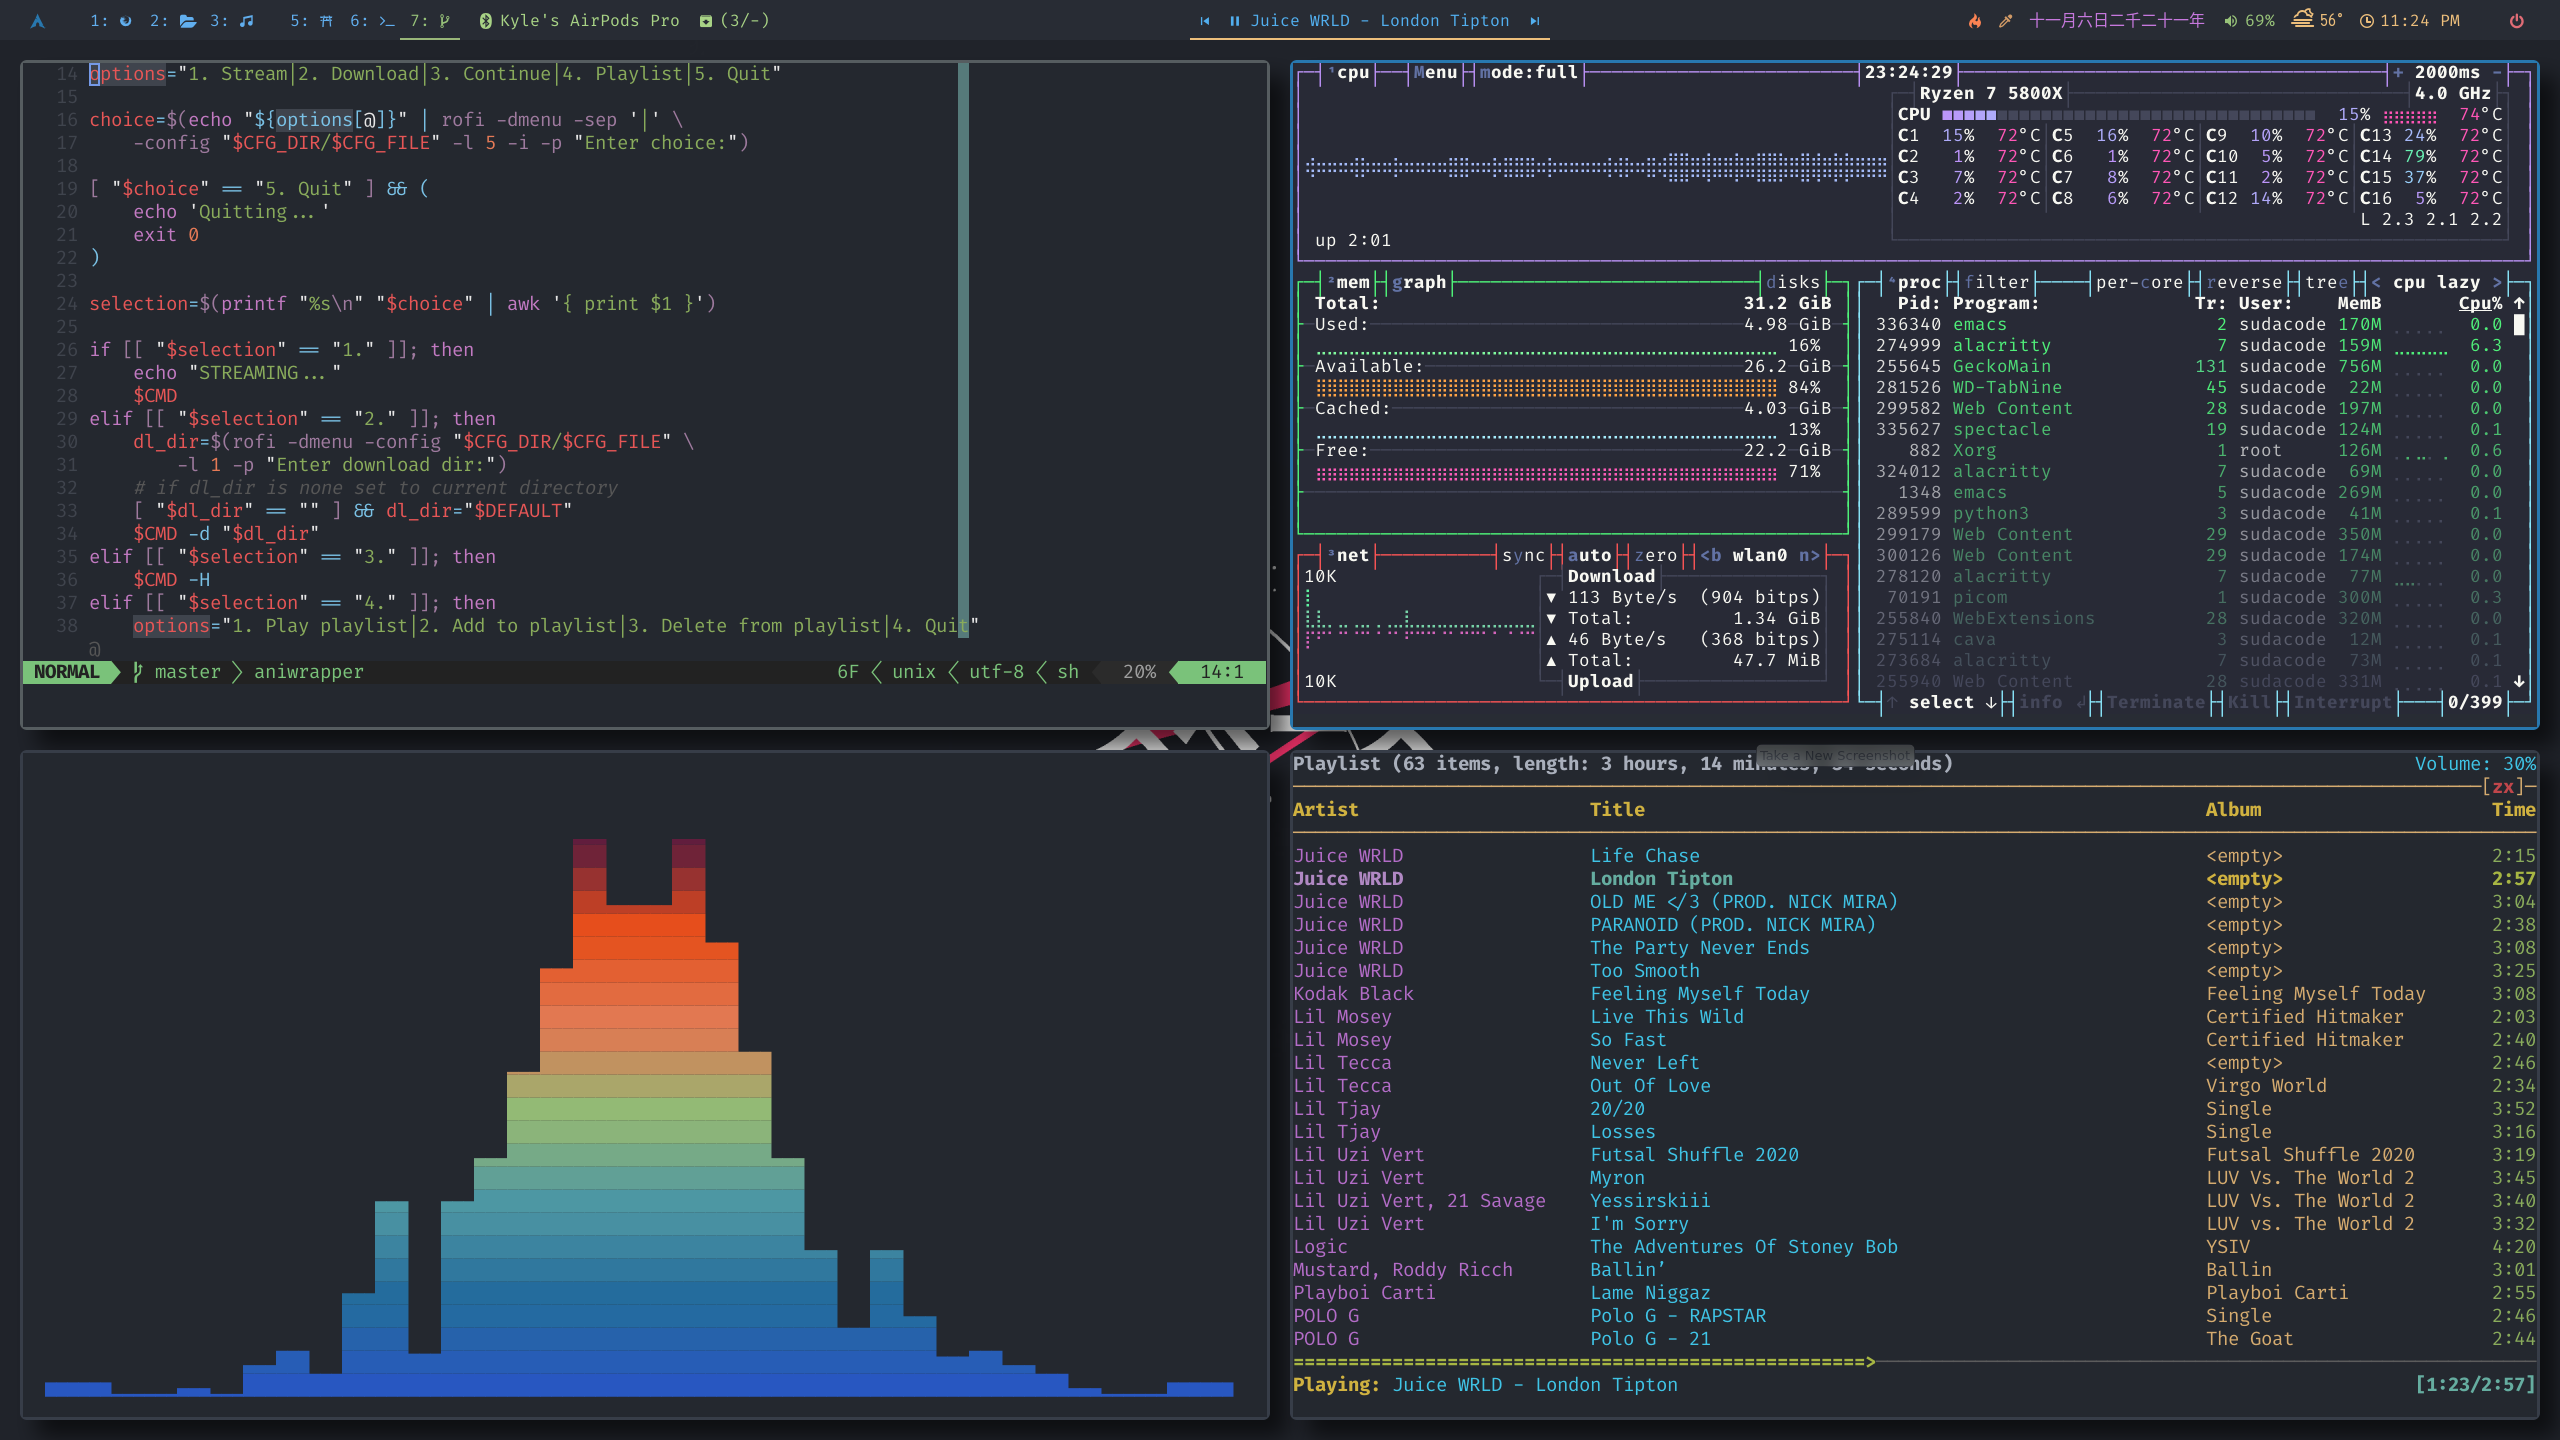Image resolution: width=2560 pixels, height=1440 pixels.
Task: Select the song Feeling Myself Today by Kodak Black
Action: 1914,993
